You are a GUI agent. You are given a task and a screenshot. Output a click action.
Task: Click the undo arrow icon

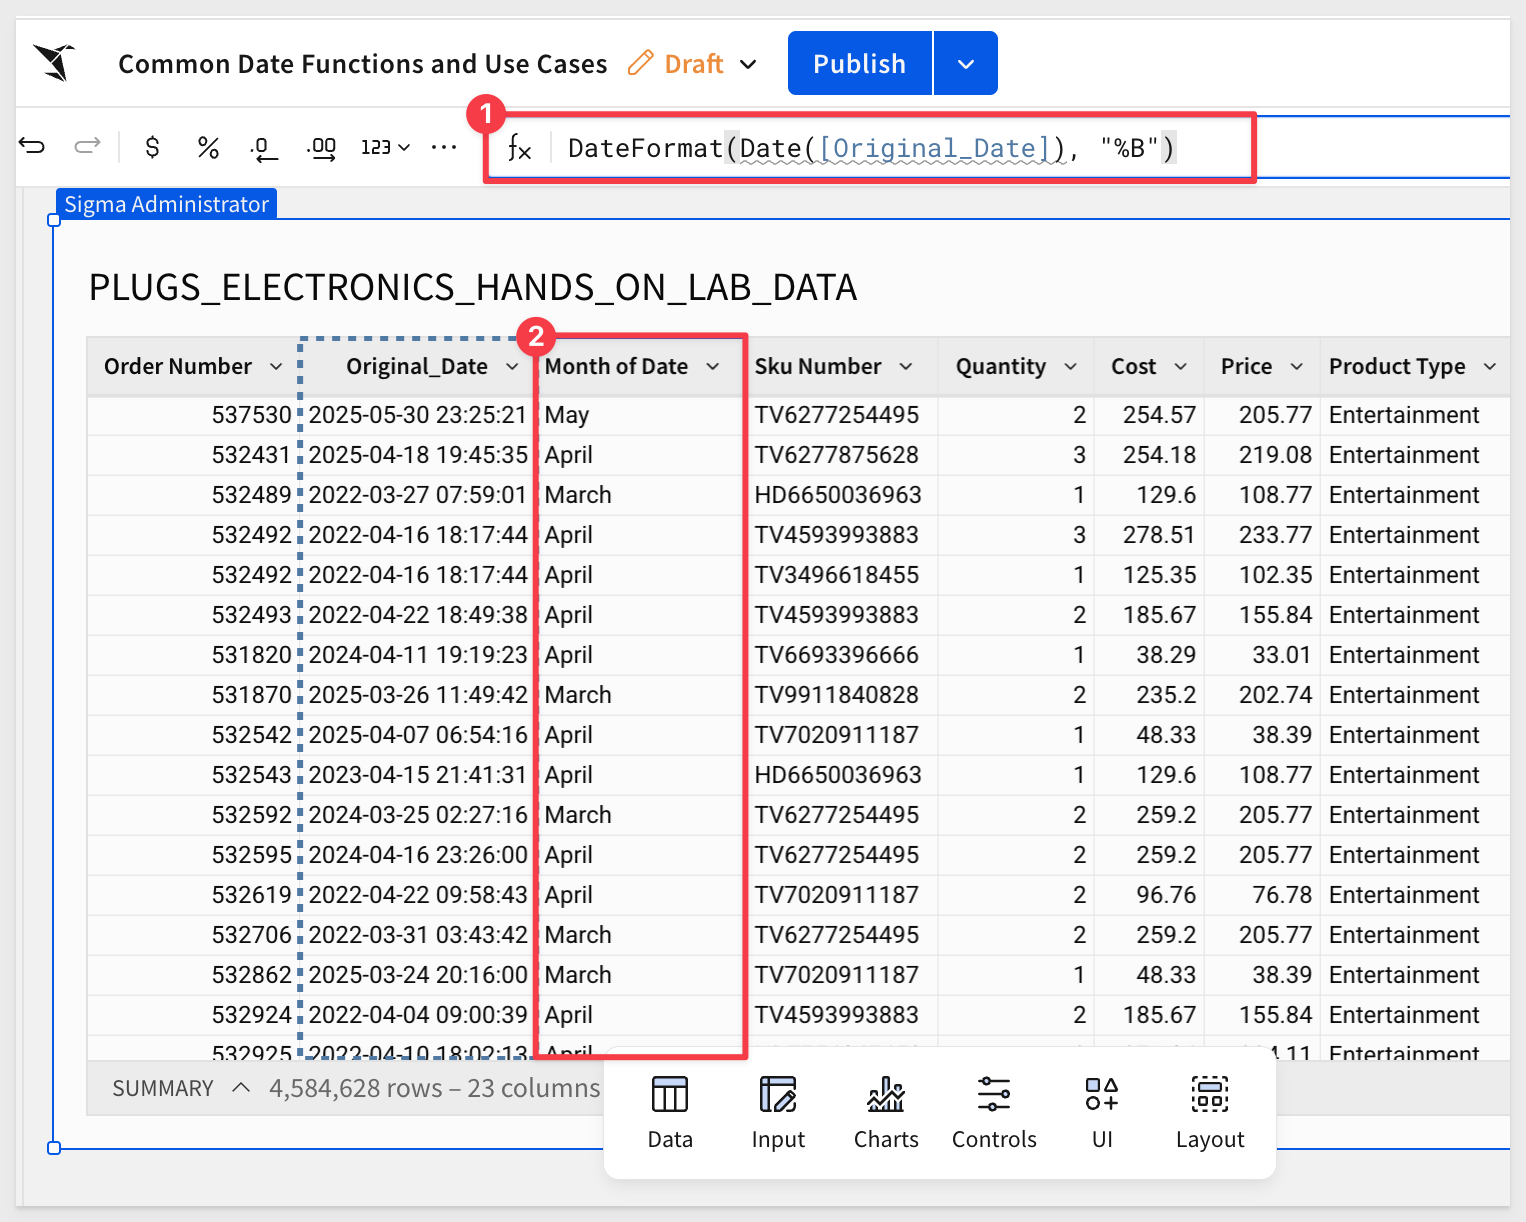pyautogui.click(x=32, y=147)
